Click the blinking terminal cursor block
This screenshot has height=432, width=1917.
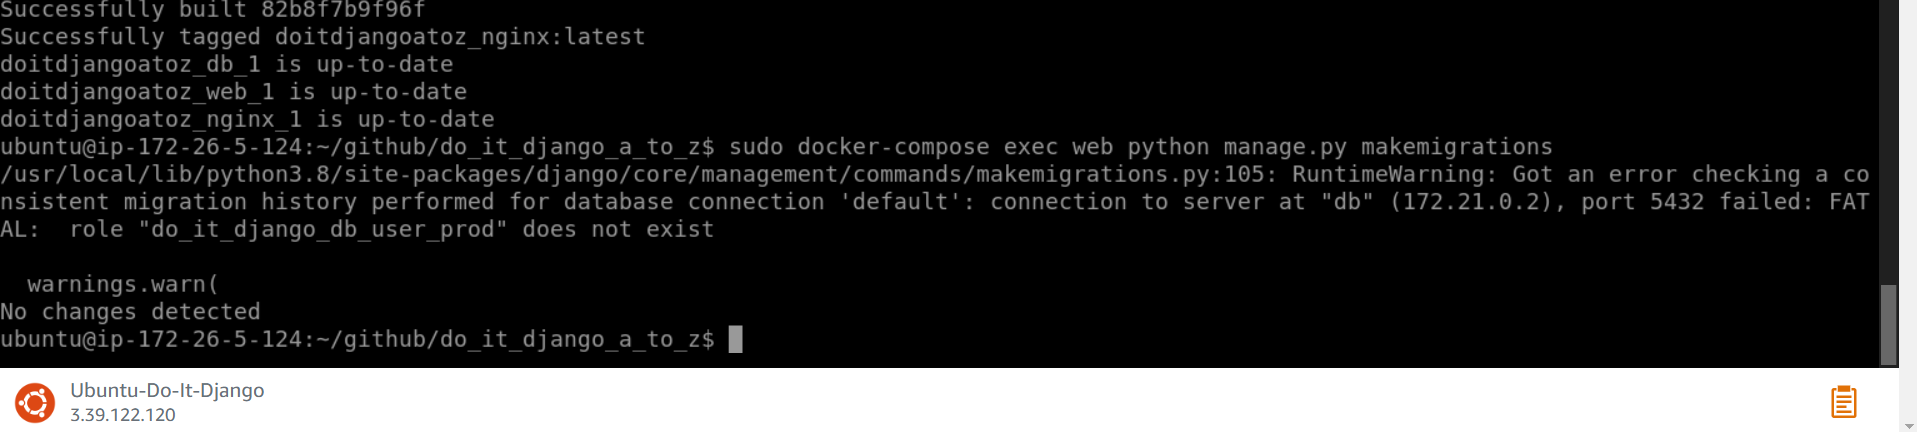[x=735, y=340]
